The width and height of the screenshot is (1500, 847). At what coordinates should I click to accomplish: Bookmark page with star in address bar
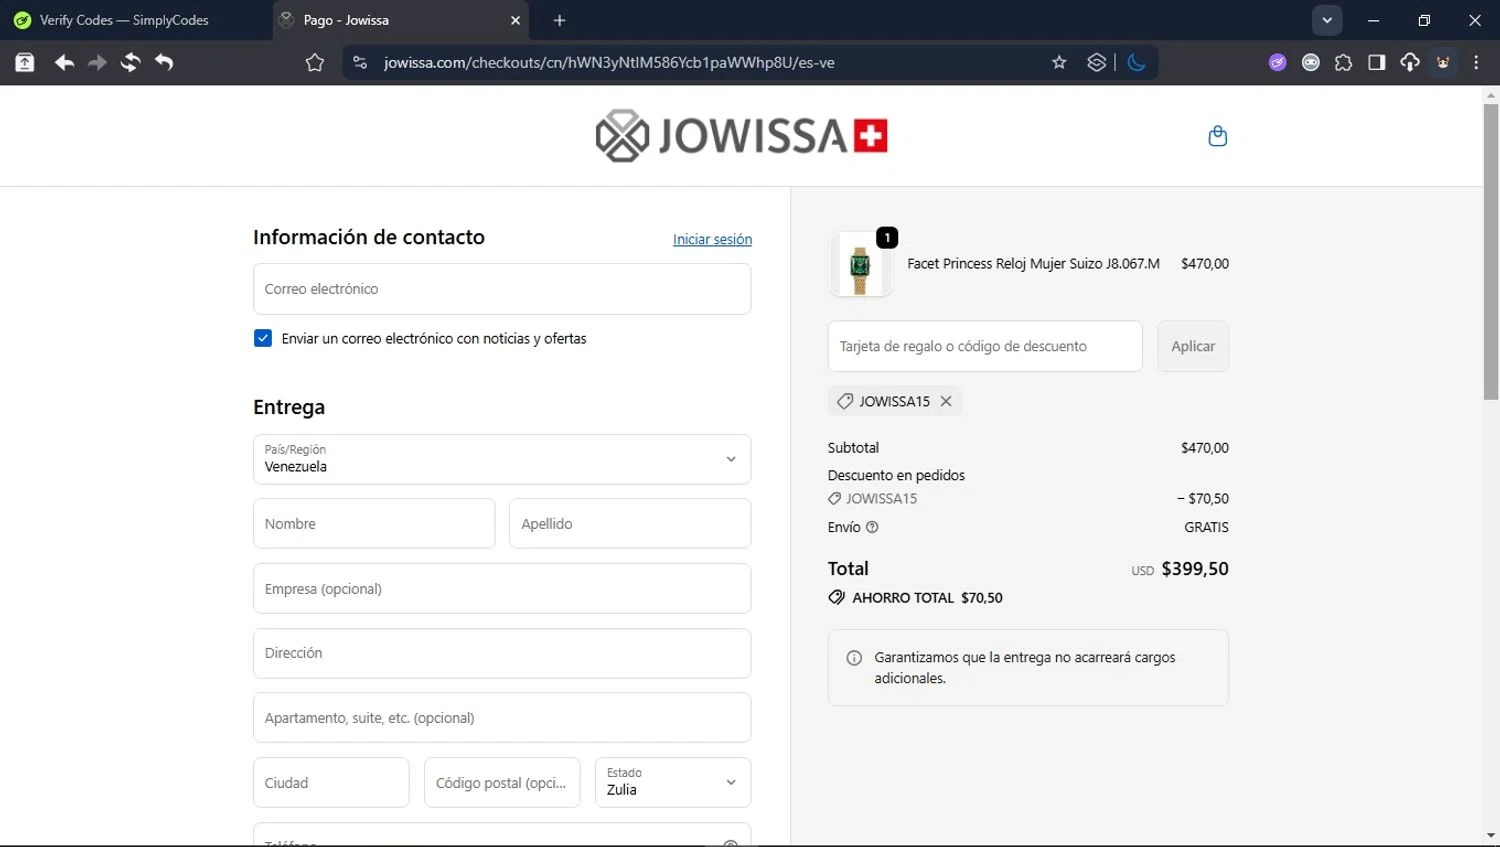click(x=1059, y=62)
